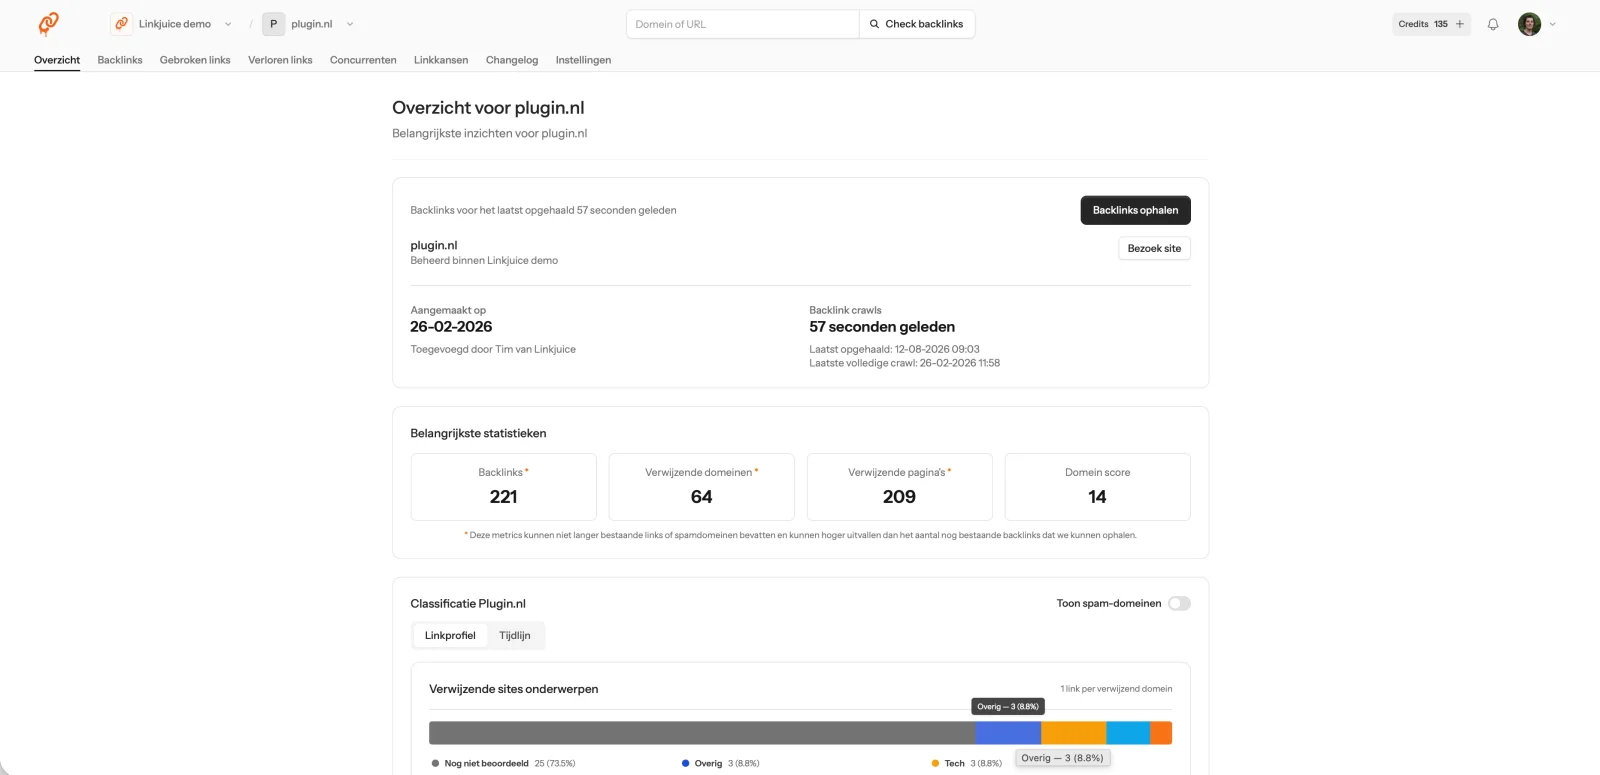The image size is (1600, 775).
Task: Click the Check backlinks button
Action: click(917, 24)
